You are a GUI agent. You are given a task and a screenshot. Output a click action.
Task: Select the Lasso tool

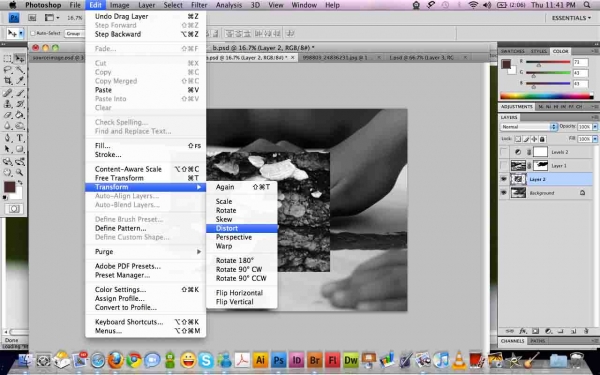click(8, 70)
